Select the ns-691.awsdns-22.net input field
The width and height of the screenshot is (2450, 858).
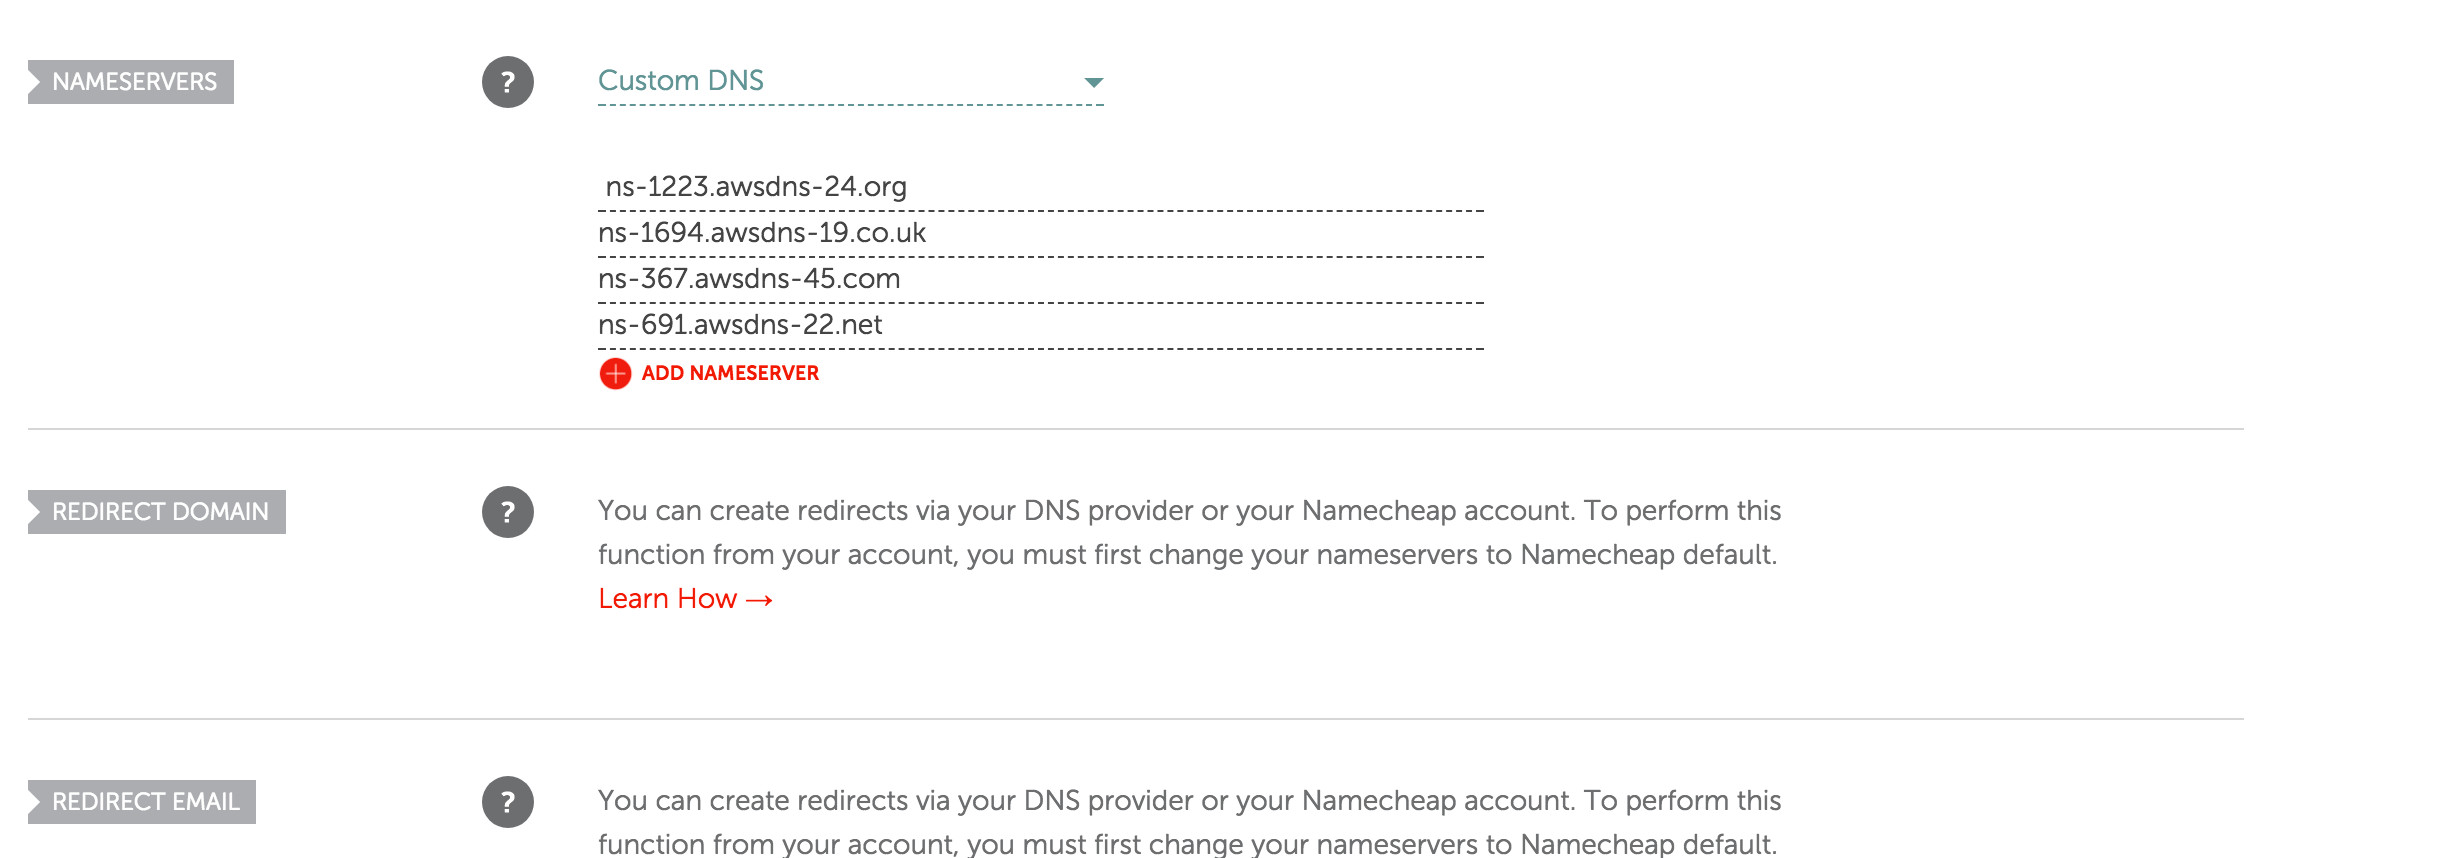click(x=900, y=325)
